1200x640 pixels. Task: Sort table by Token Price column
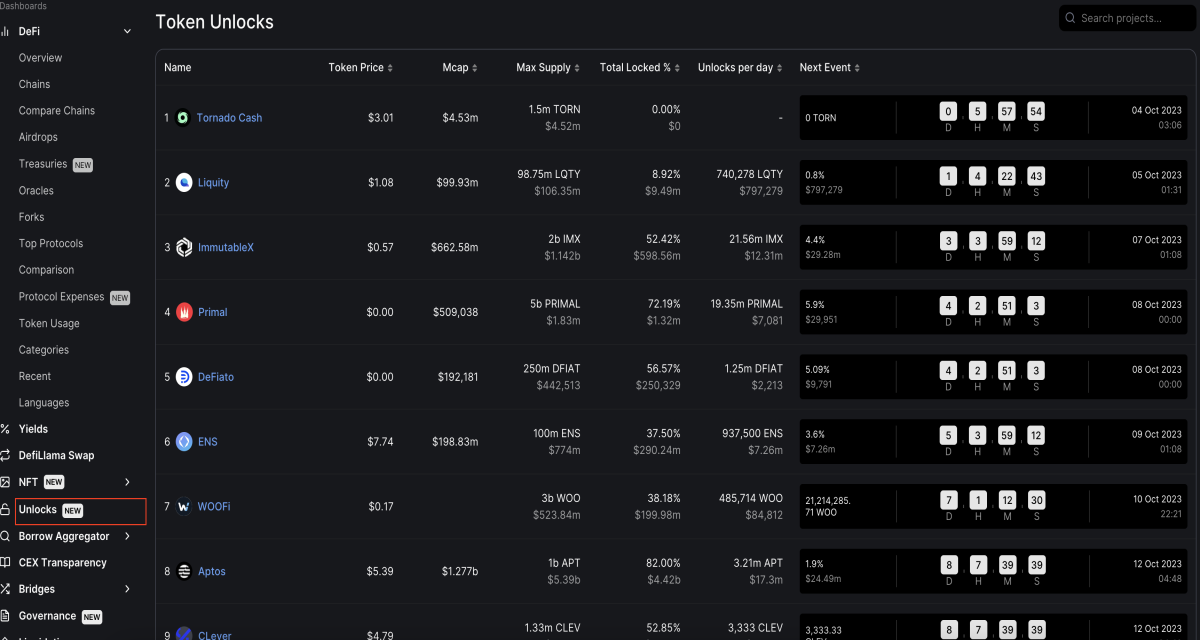[361, 68]
